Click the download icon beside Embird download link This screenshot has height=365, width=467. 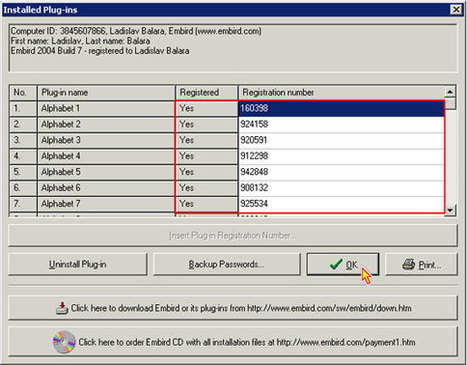pos(62,308)
